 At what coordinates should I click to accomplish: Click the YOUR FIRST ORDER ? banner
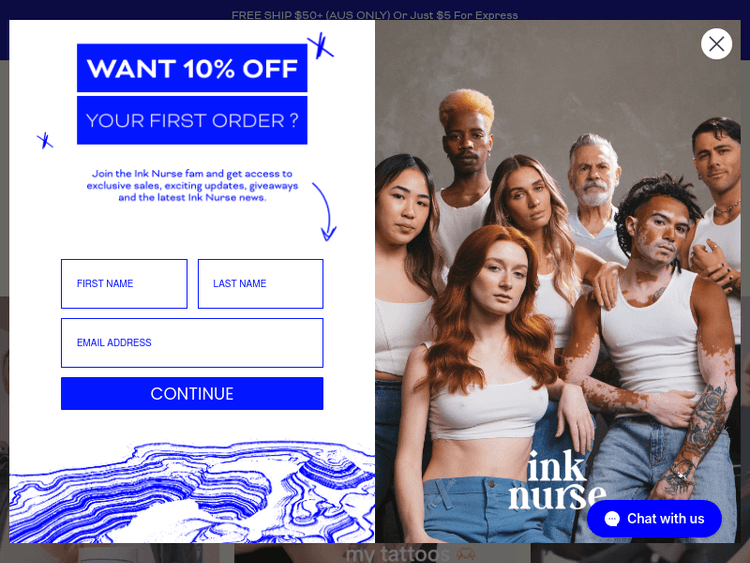pos(192,120)
